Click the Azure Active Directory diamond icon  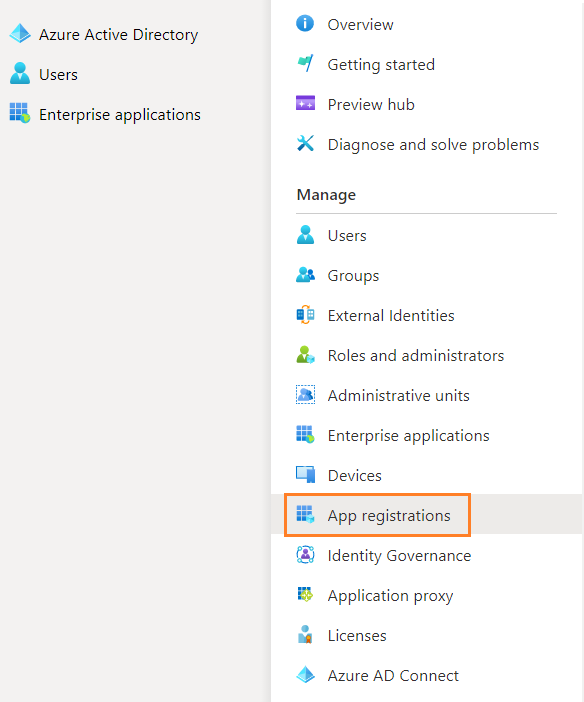coord(20,34)
